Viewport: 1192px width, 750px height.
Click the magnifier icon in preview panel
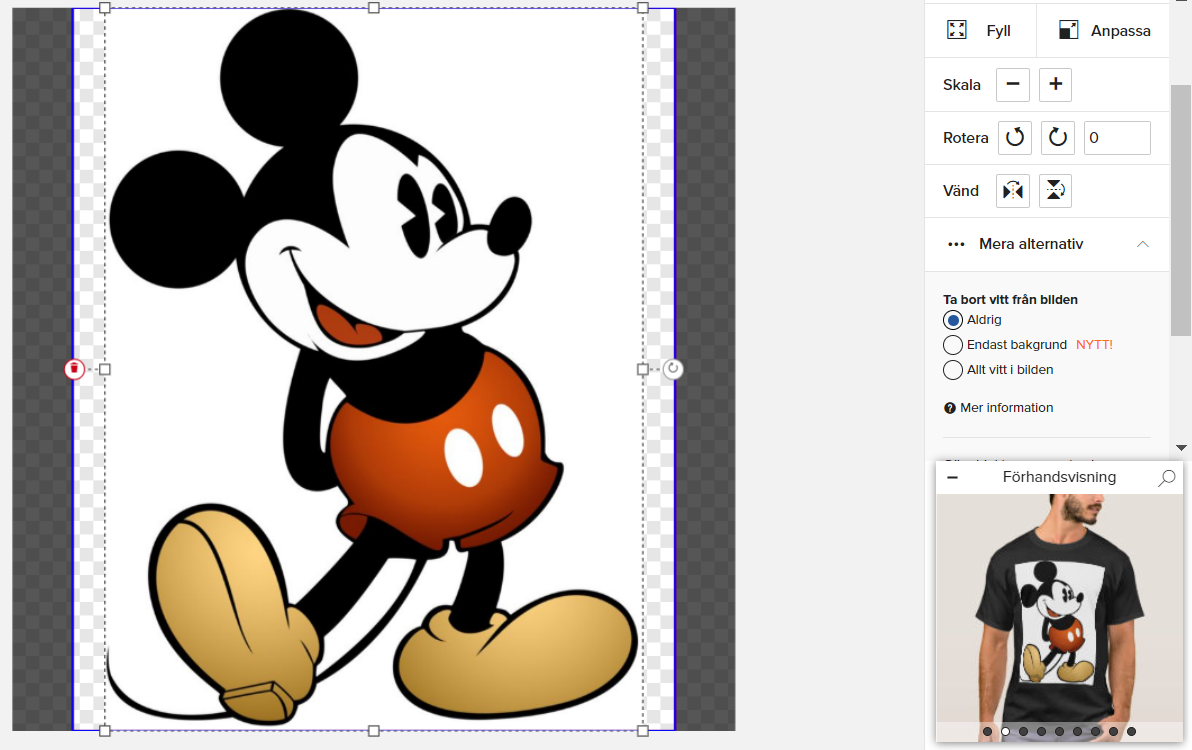click(1167, 477)
